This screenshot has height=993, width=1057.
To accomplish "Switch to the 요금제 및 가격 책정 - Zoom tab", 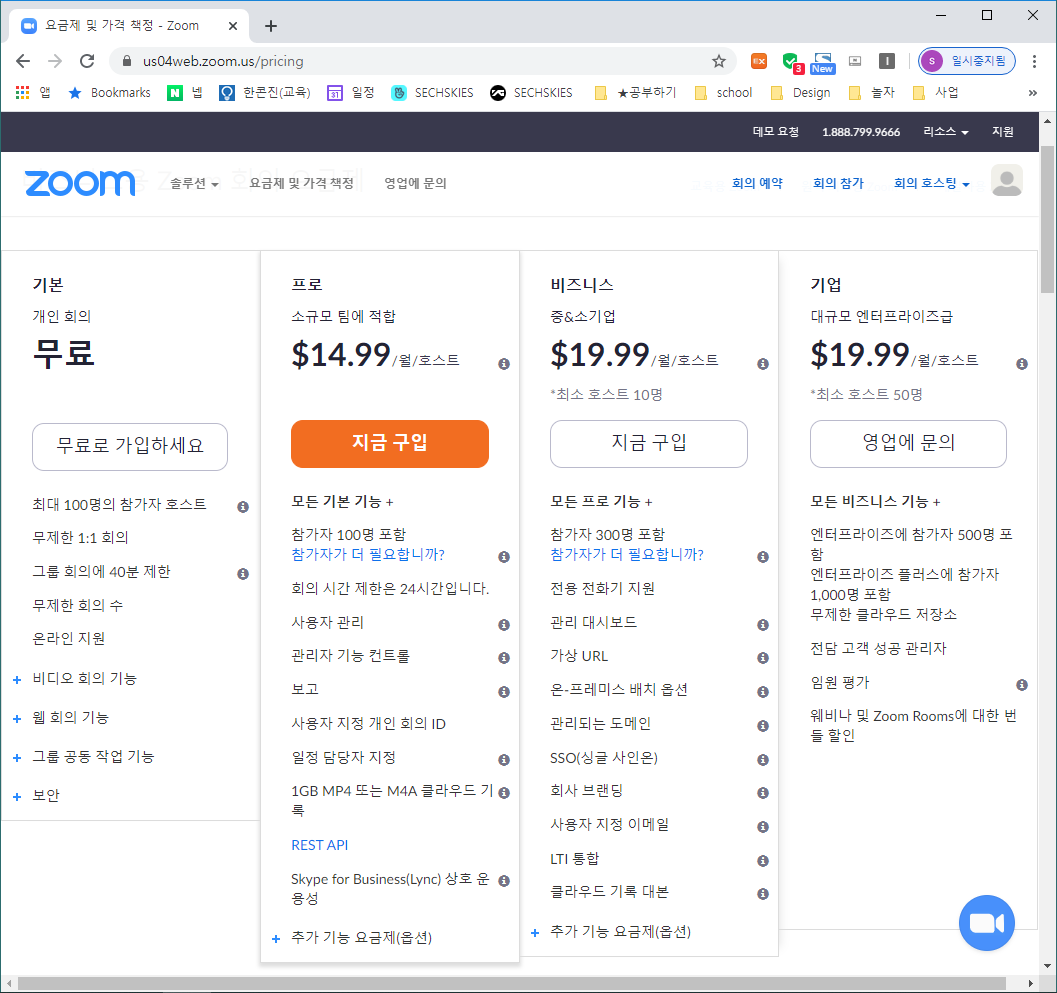I will click(128, 26).
